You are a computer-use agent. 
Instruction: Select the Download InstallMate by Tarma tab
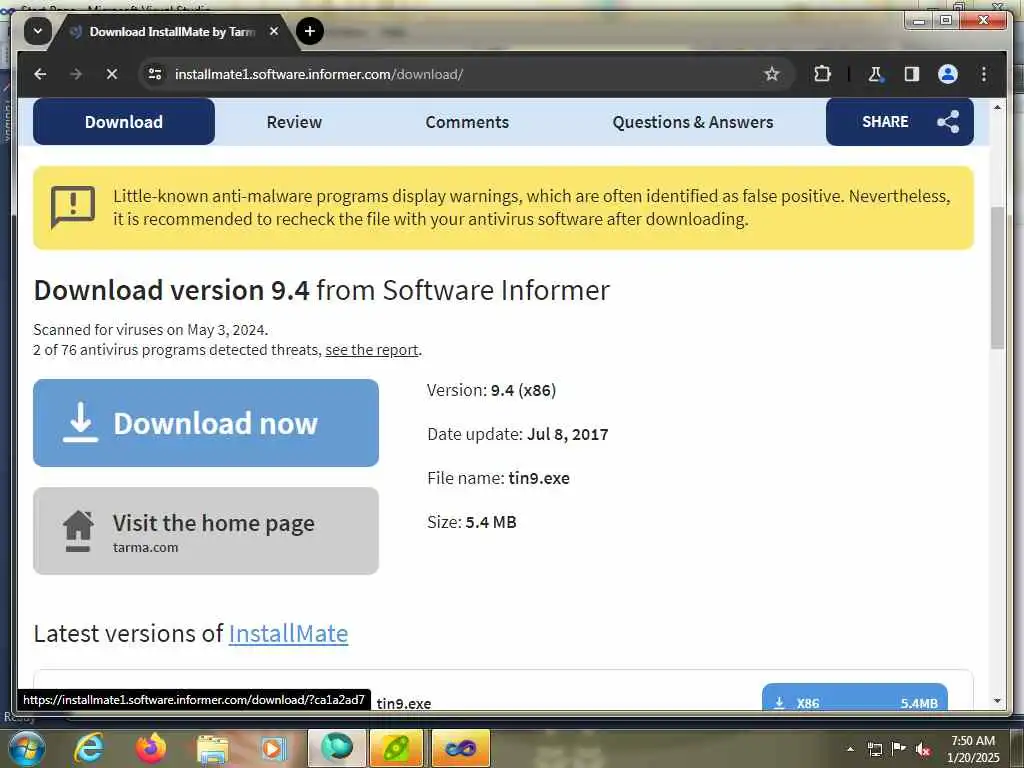pyautogui.click(x=171, y=31)
